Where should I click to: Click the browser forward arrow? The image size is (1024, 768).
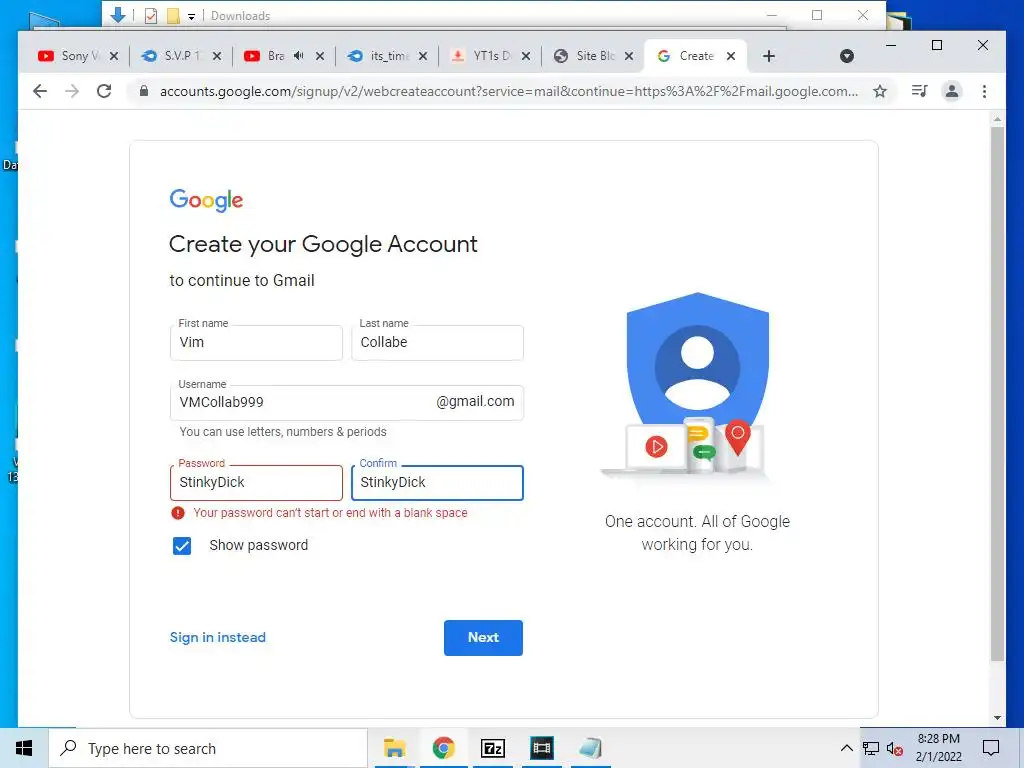point(72,91)
